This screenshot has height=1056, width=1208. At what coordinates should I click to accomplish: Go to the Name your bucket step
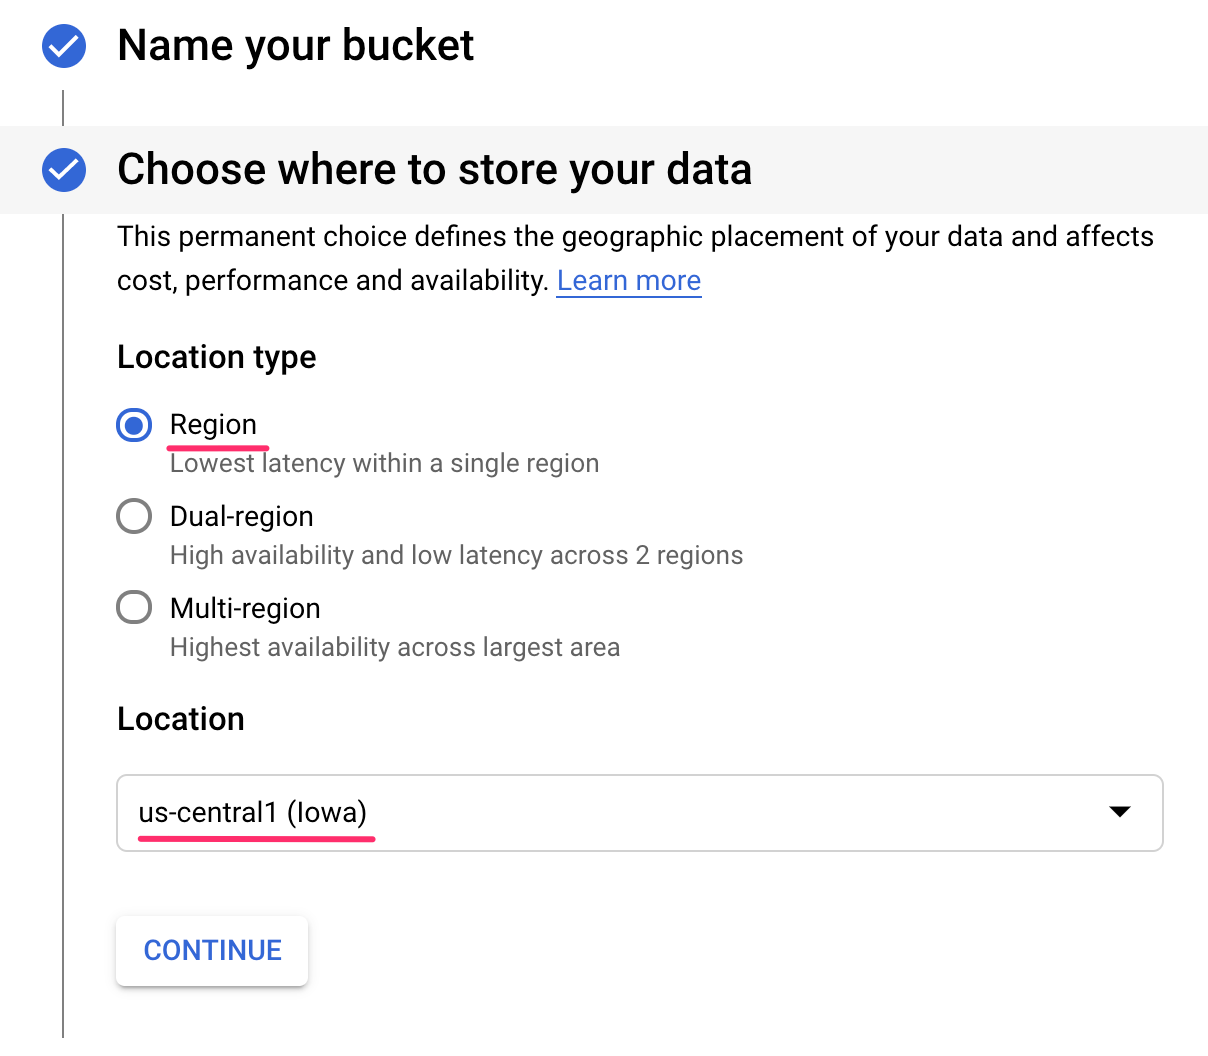click(x=296, y=45)
